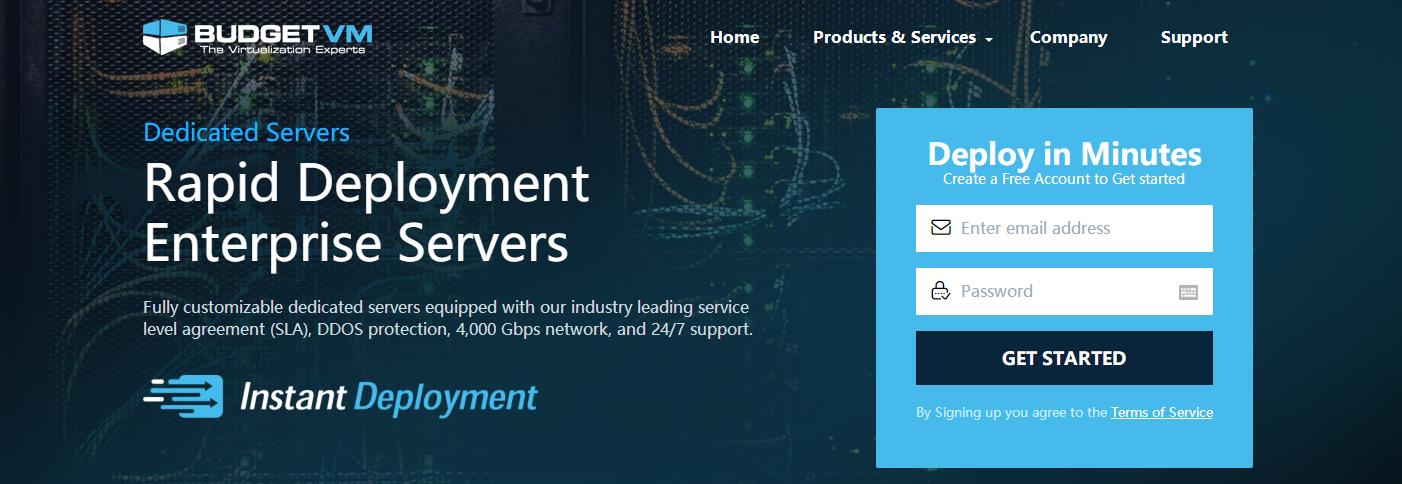
Task: Navigate to the Support page
Action: pyautogui.click(x=1193, y=37)
